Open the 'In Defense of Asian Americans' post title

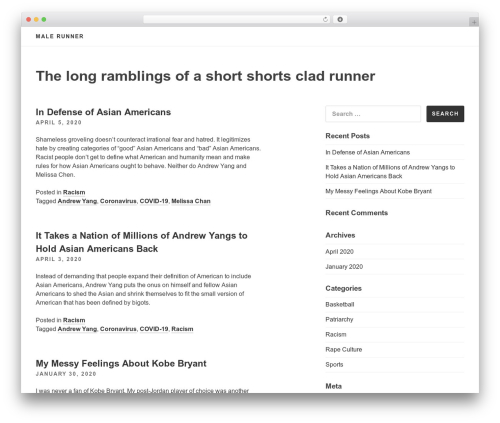103,112
